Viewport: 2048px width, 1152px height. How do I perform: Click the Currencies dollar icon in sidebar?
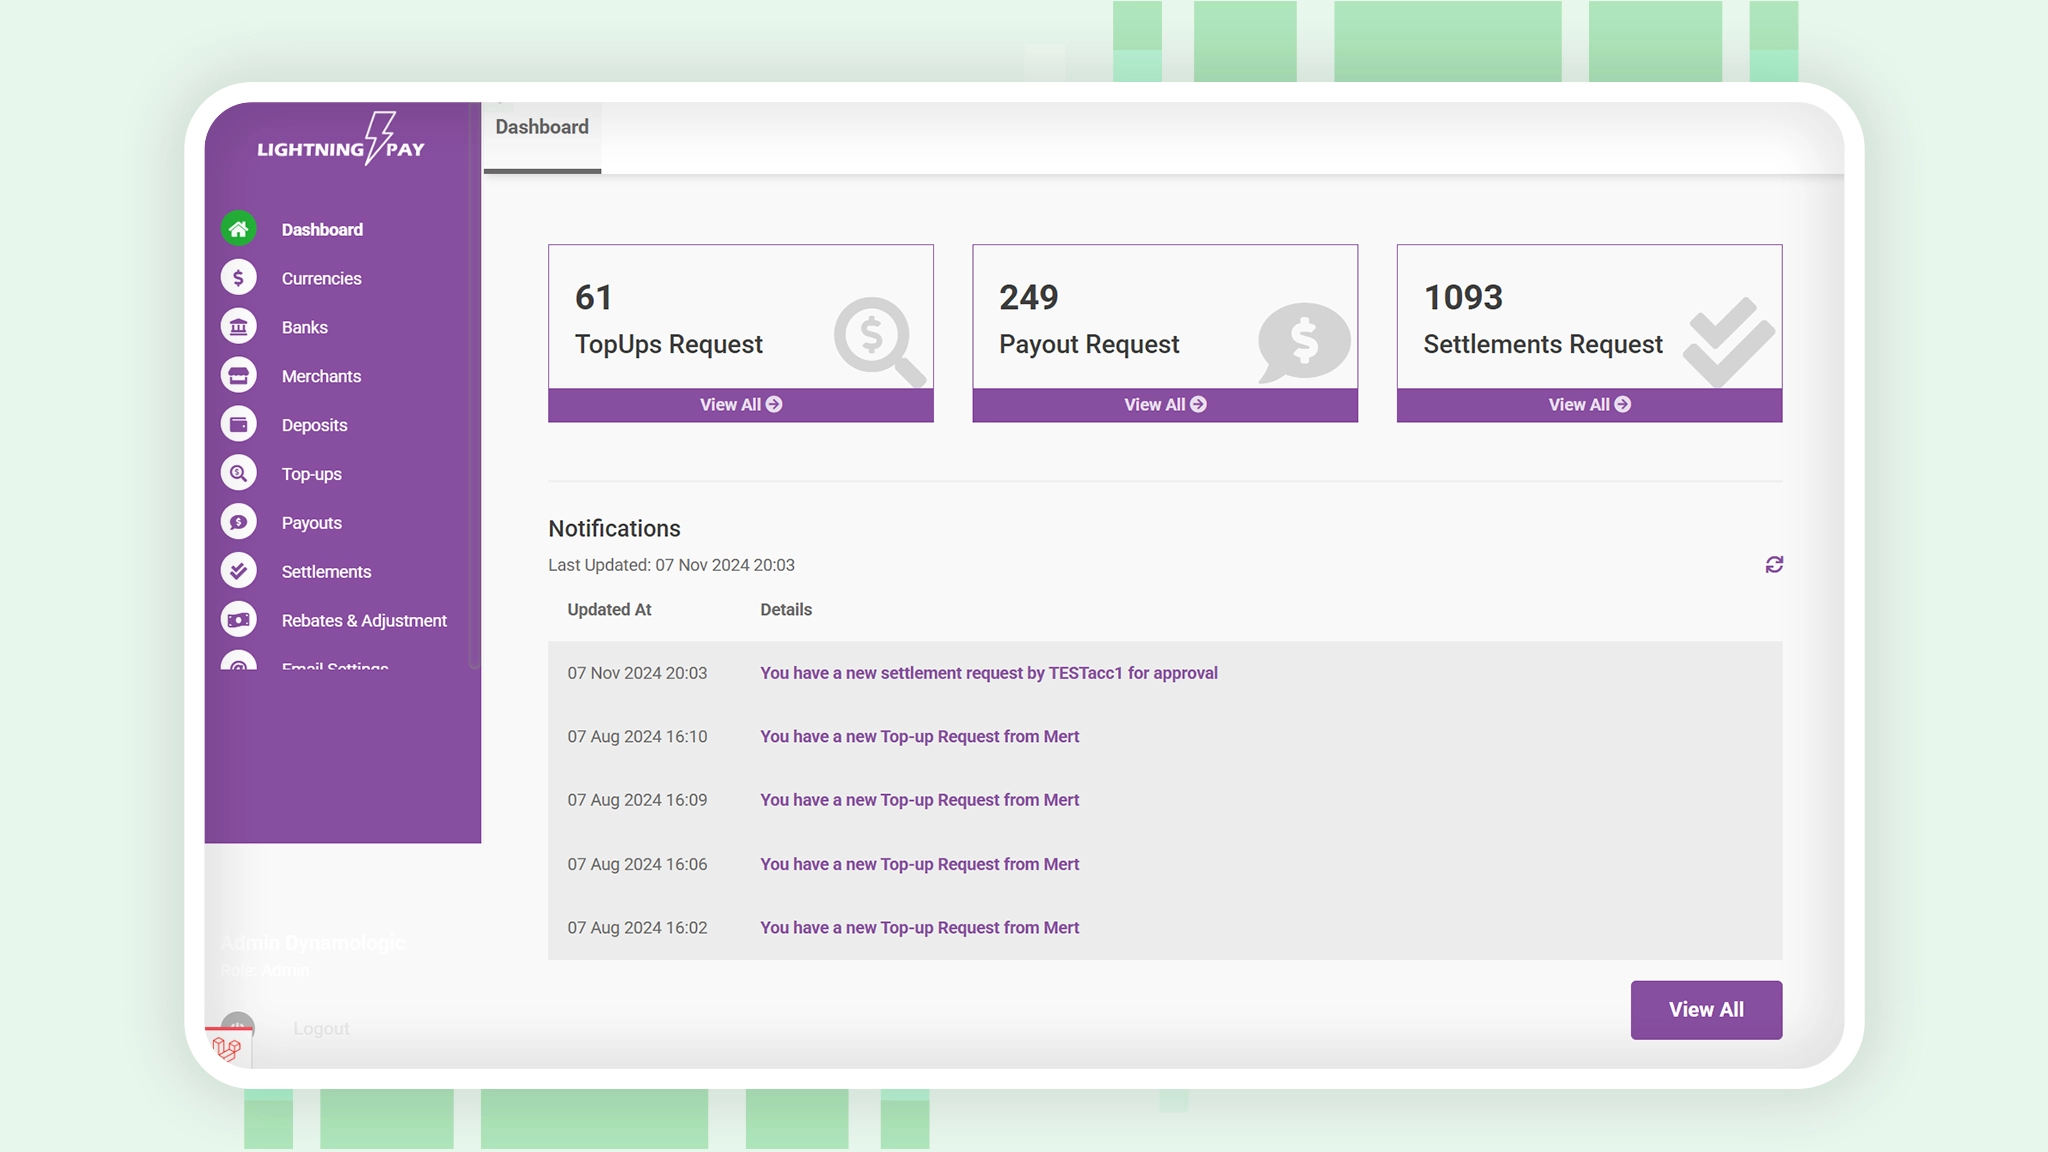(x=238, y=278)
